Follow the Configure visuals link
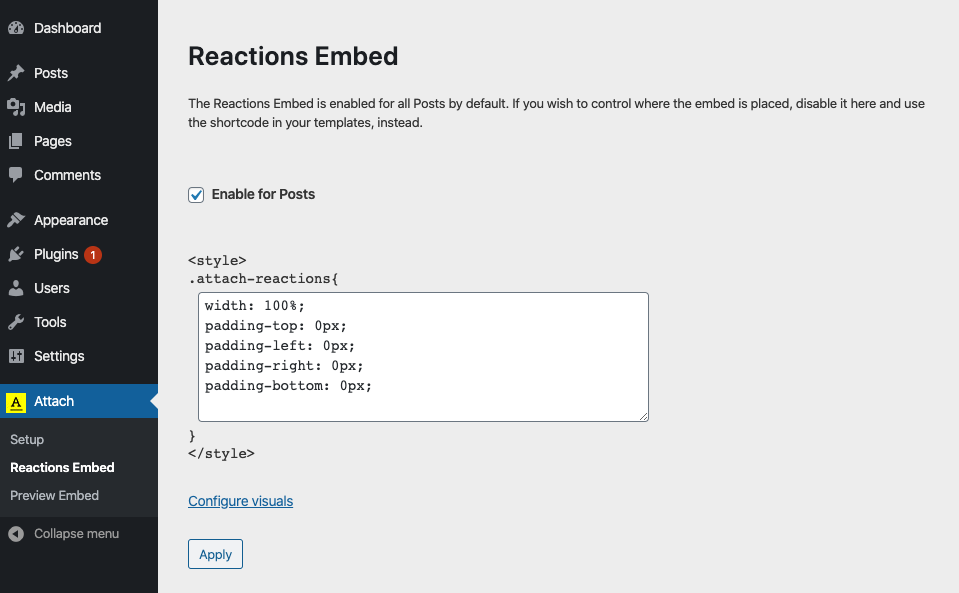The image size is (959, 593). (x=240, y=501)
